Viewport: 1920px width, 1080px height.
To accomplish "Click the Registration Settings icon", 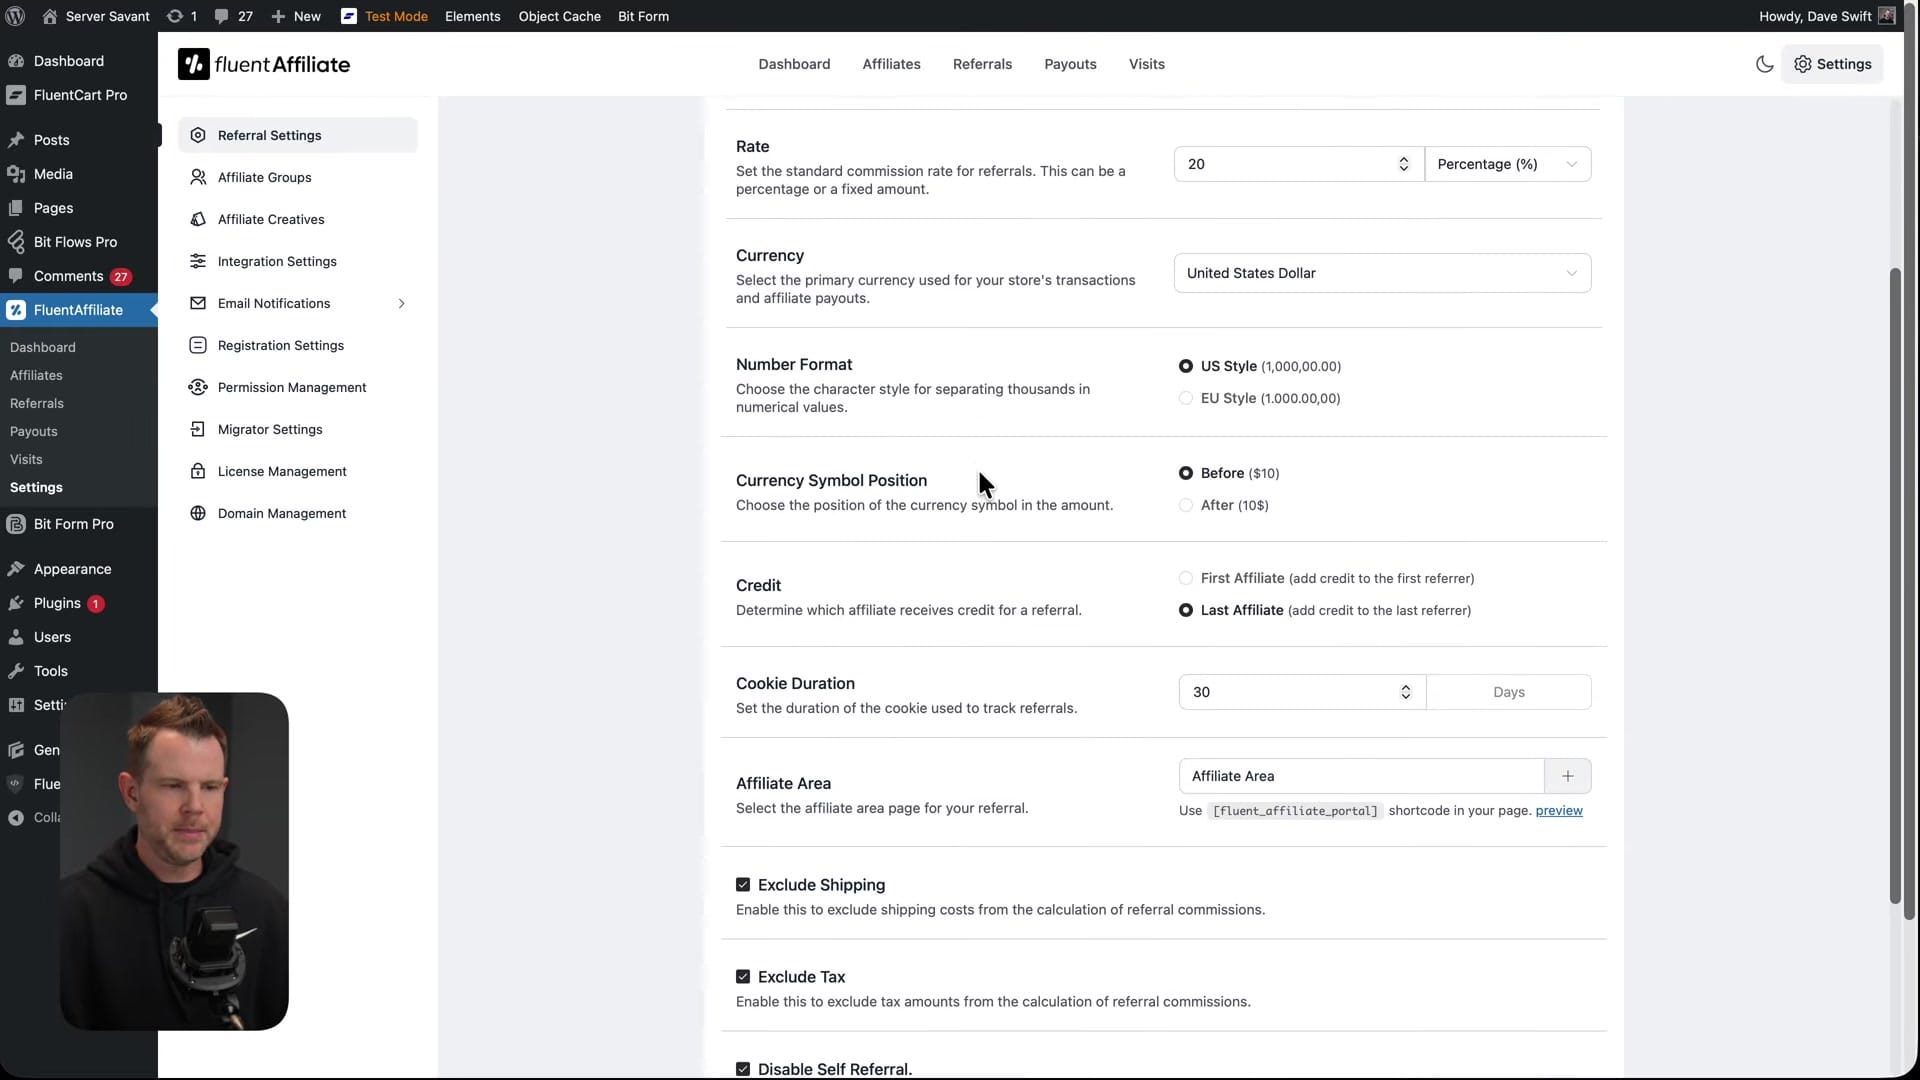I will 198,345.
